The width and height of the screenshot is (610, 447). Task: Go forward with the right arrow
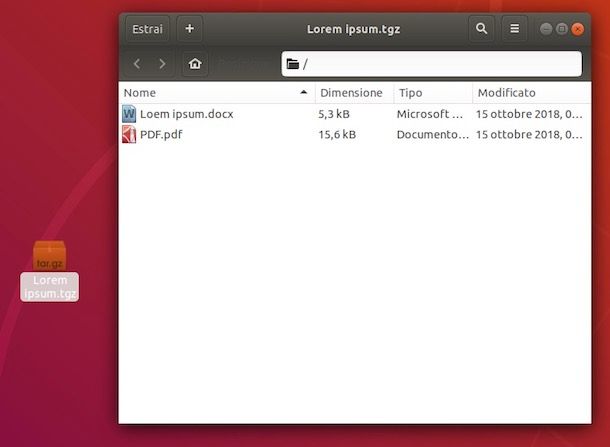[x=162, y=64]
